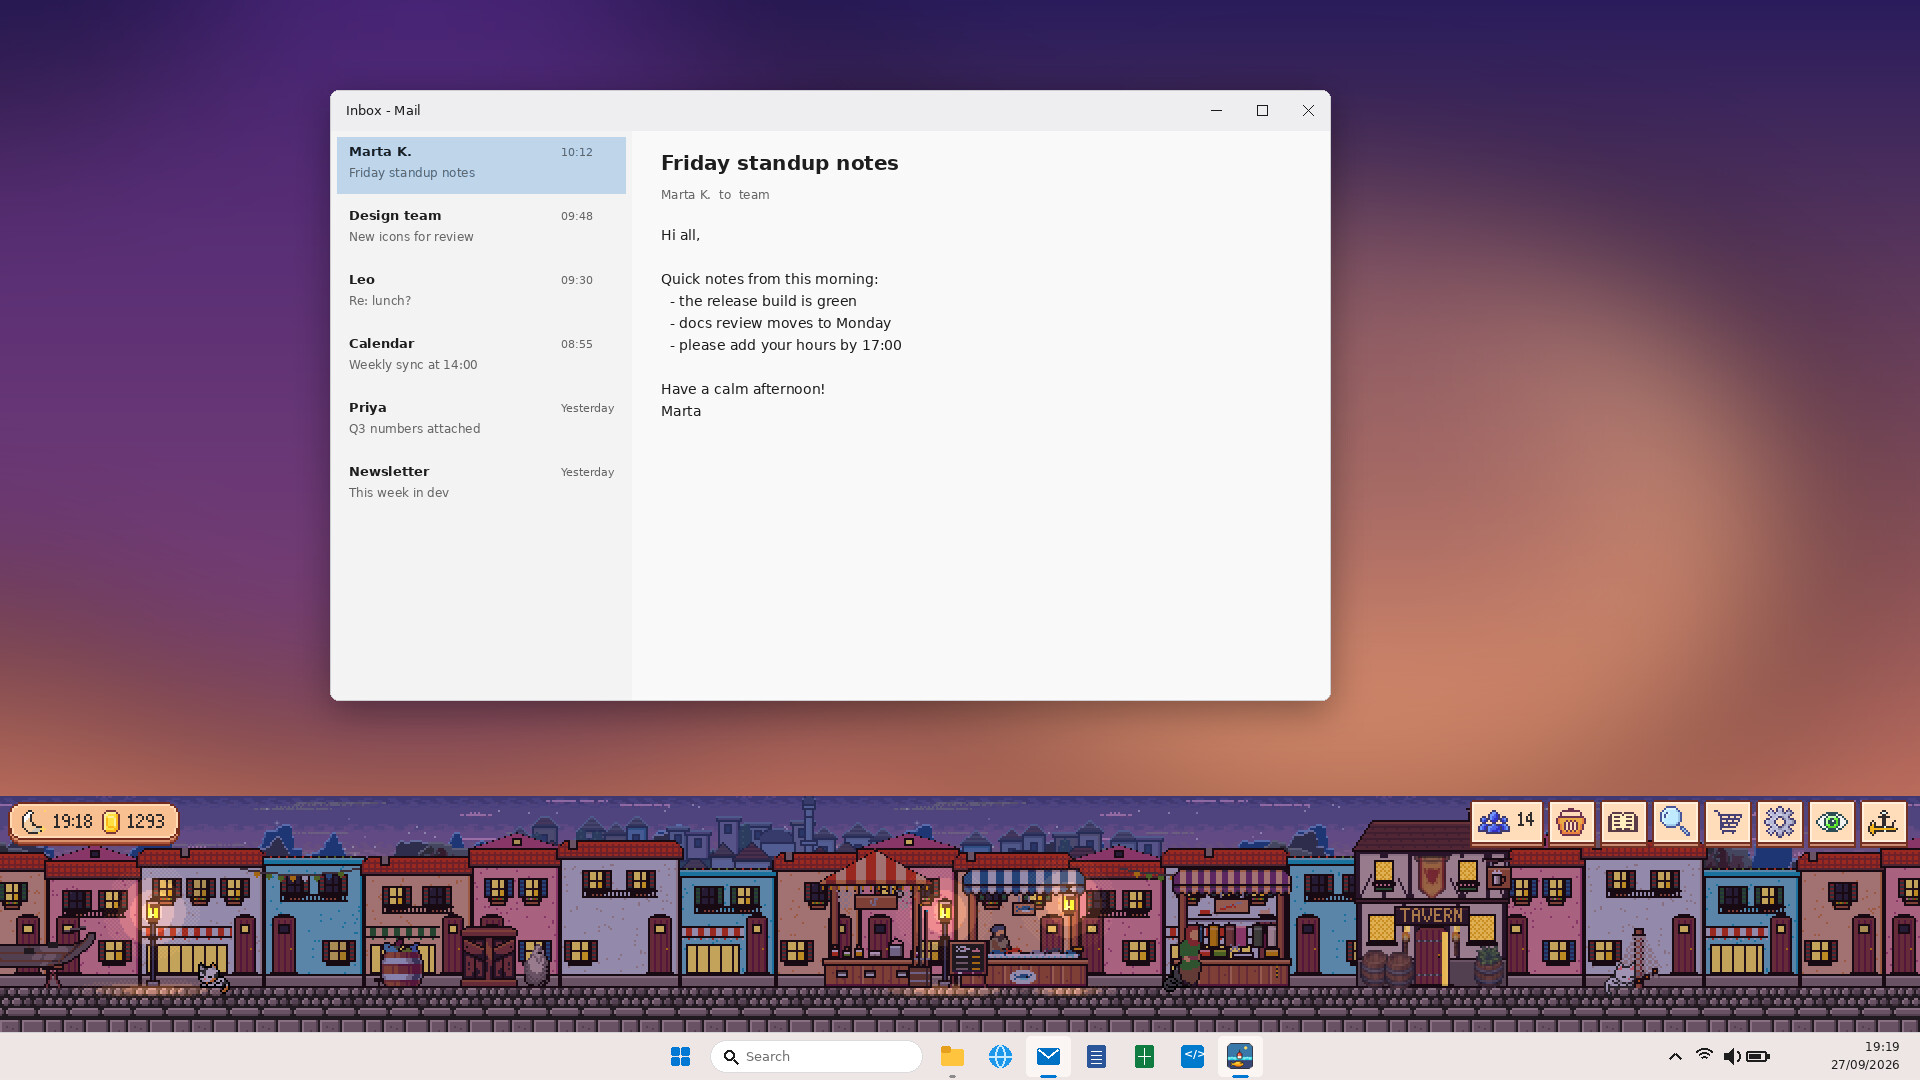
Task: Click the pixel town game icon in taskbar
Action: point(1240,1057)
